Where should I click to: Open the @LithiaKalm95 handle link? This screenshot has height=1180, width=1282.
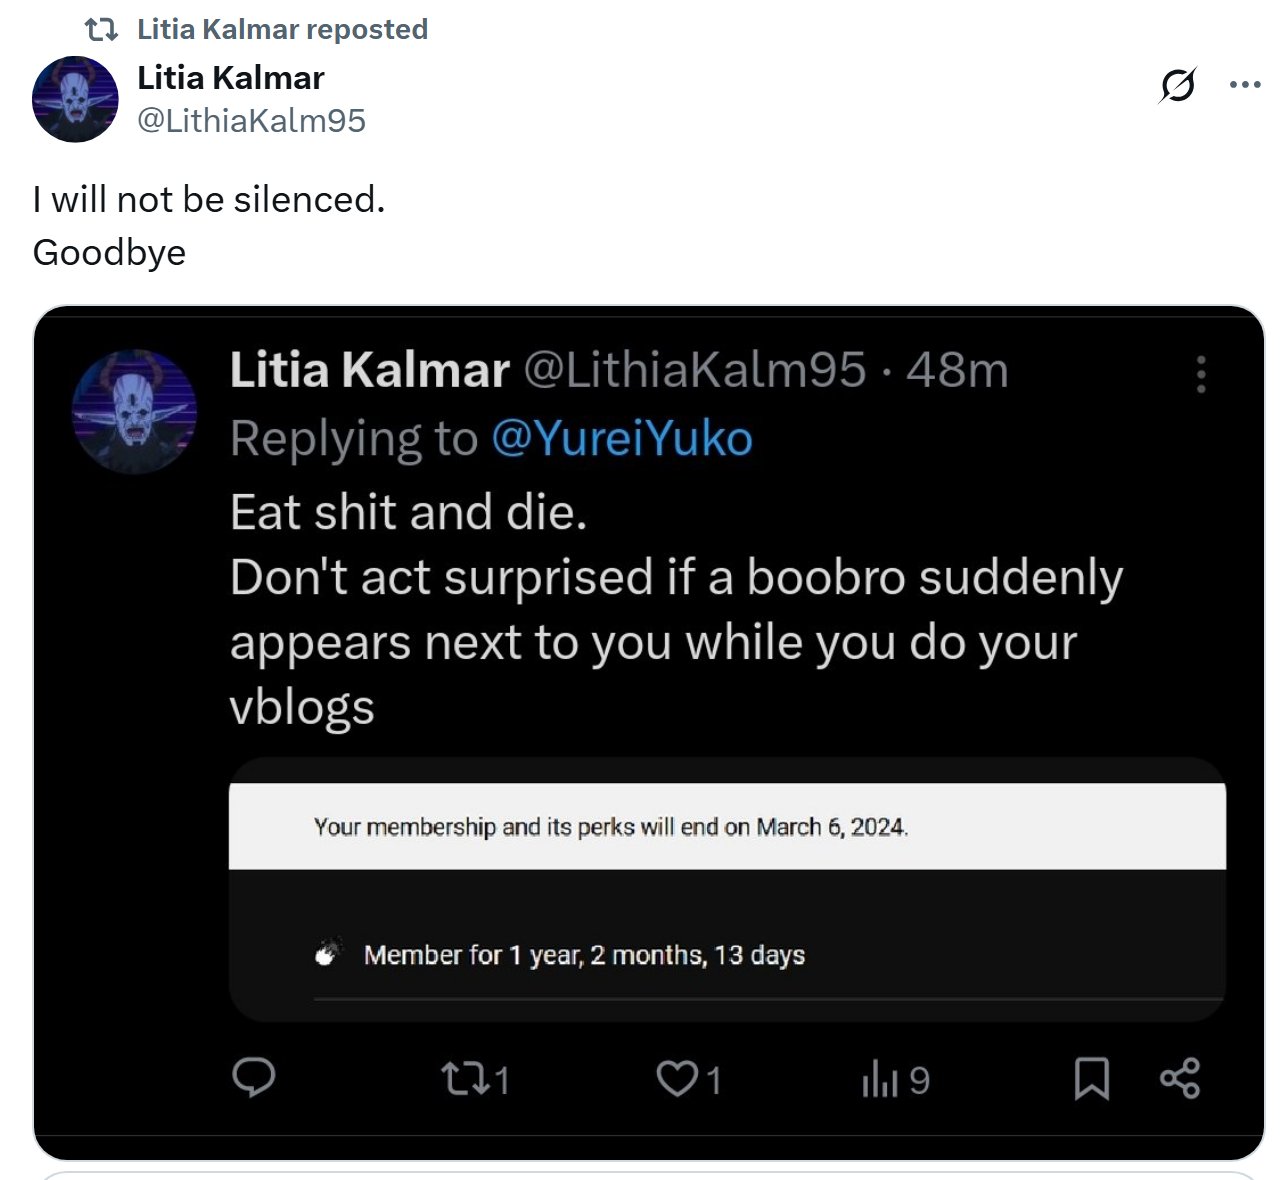[251, 121]
